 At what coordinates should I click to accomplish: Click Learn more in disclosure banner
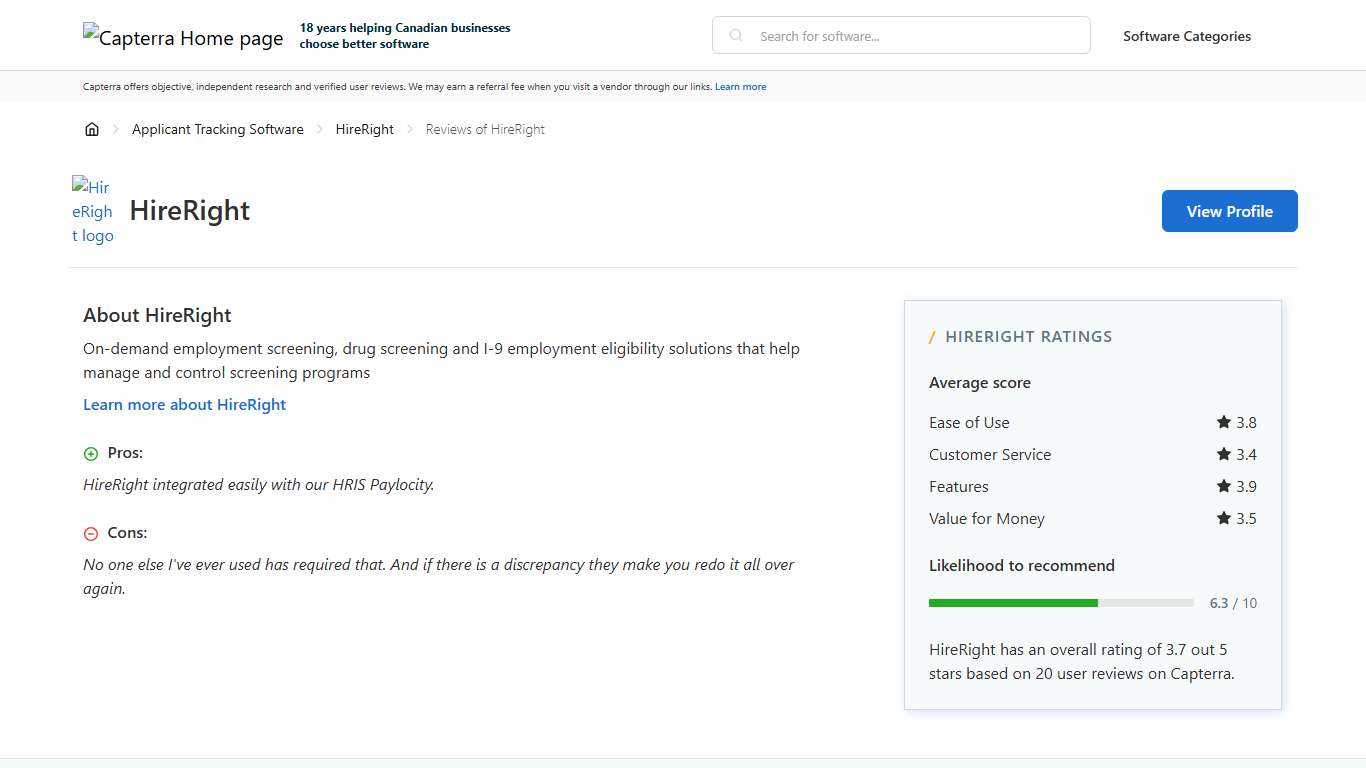(740, 87)
